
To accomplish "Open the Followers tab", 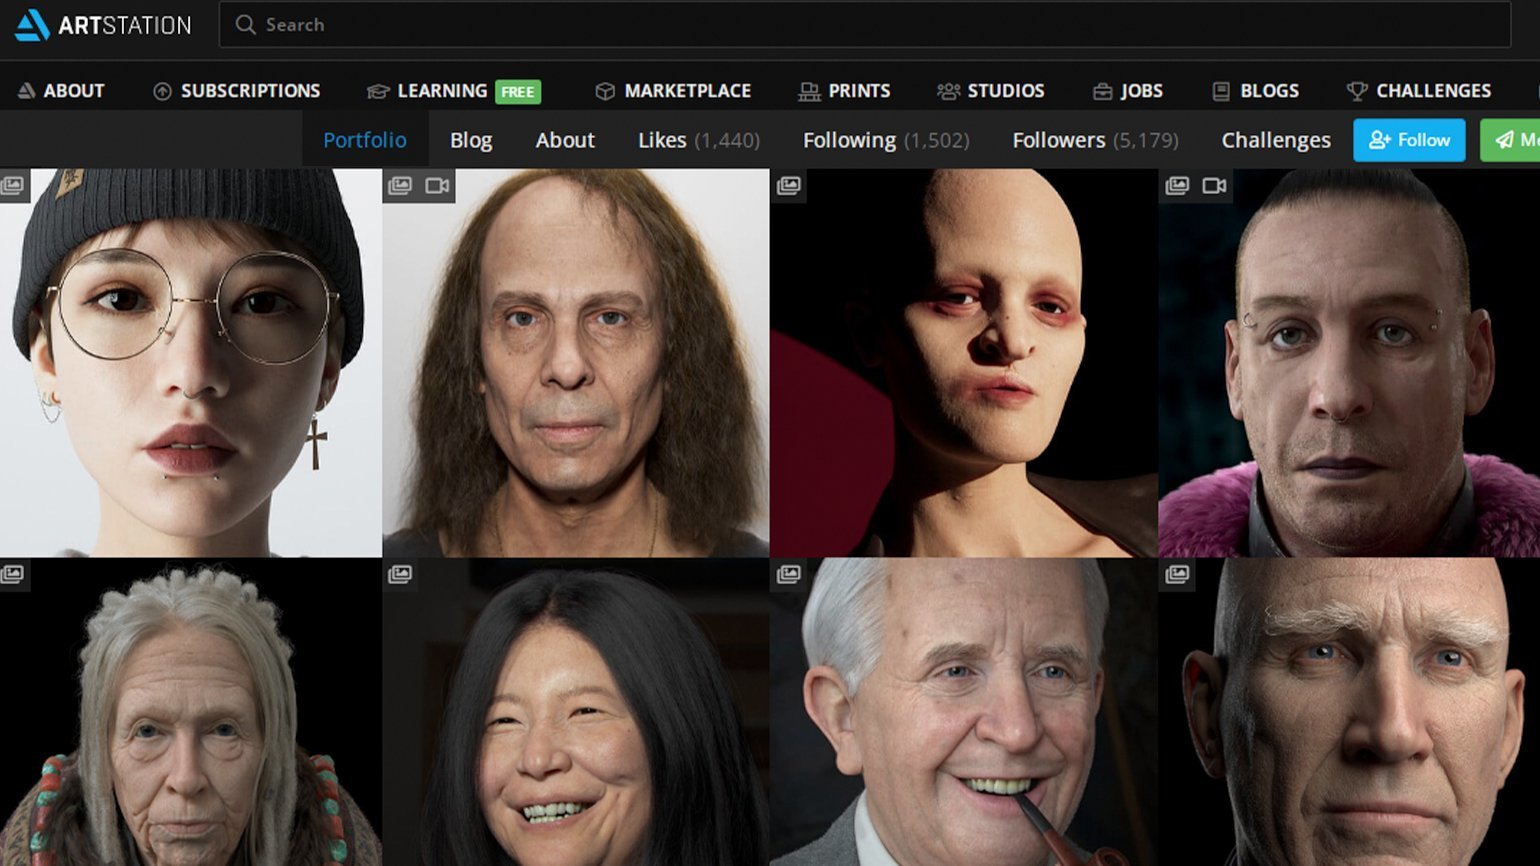I will [1094, 140].
